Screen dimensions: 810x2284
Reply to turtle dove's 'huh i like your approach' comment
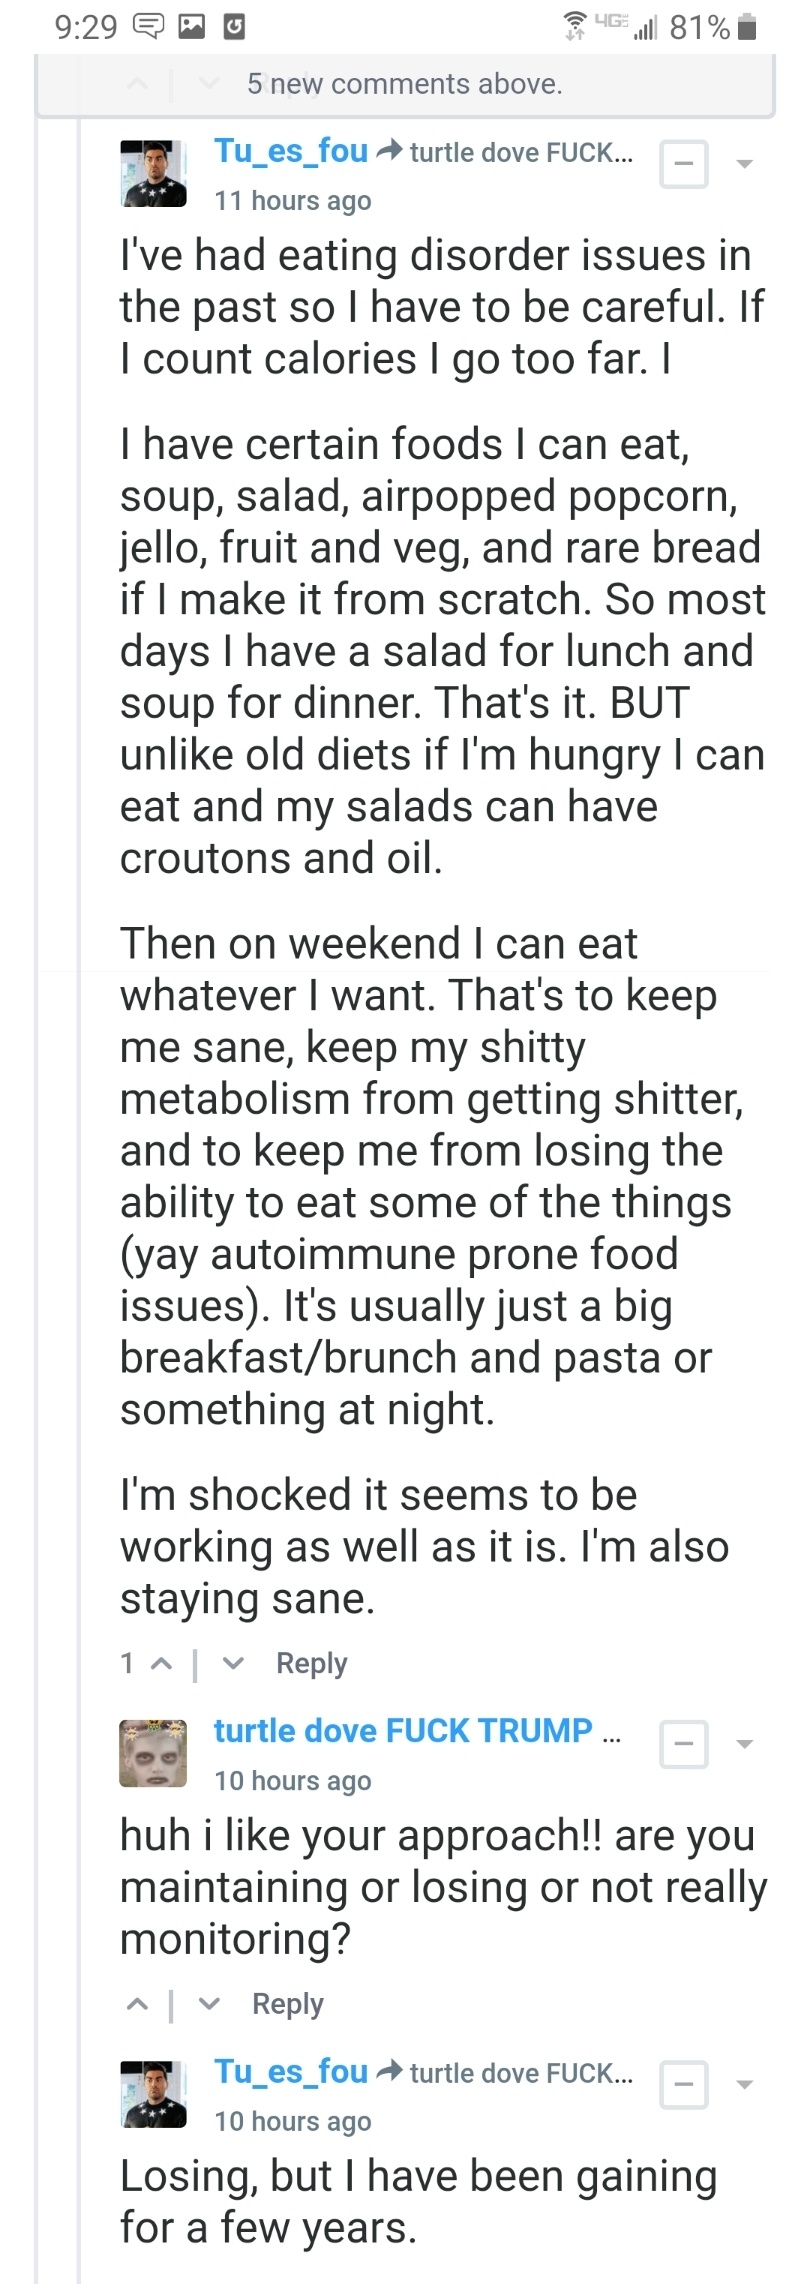[287, 2003]
